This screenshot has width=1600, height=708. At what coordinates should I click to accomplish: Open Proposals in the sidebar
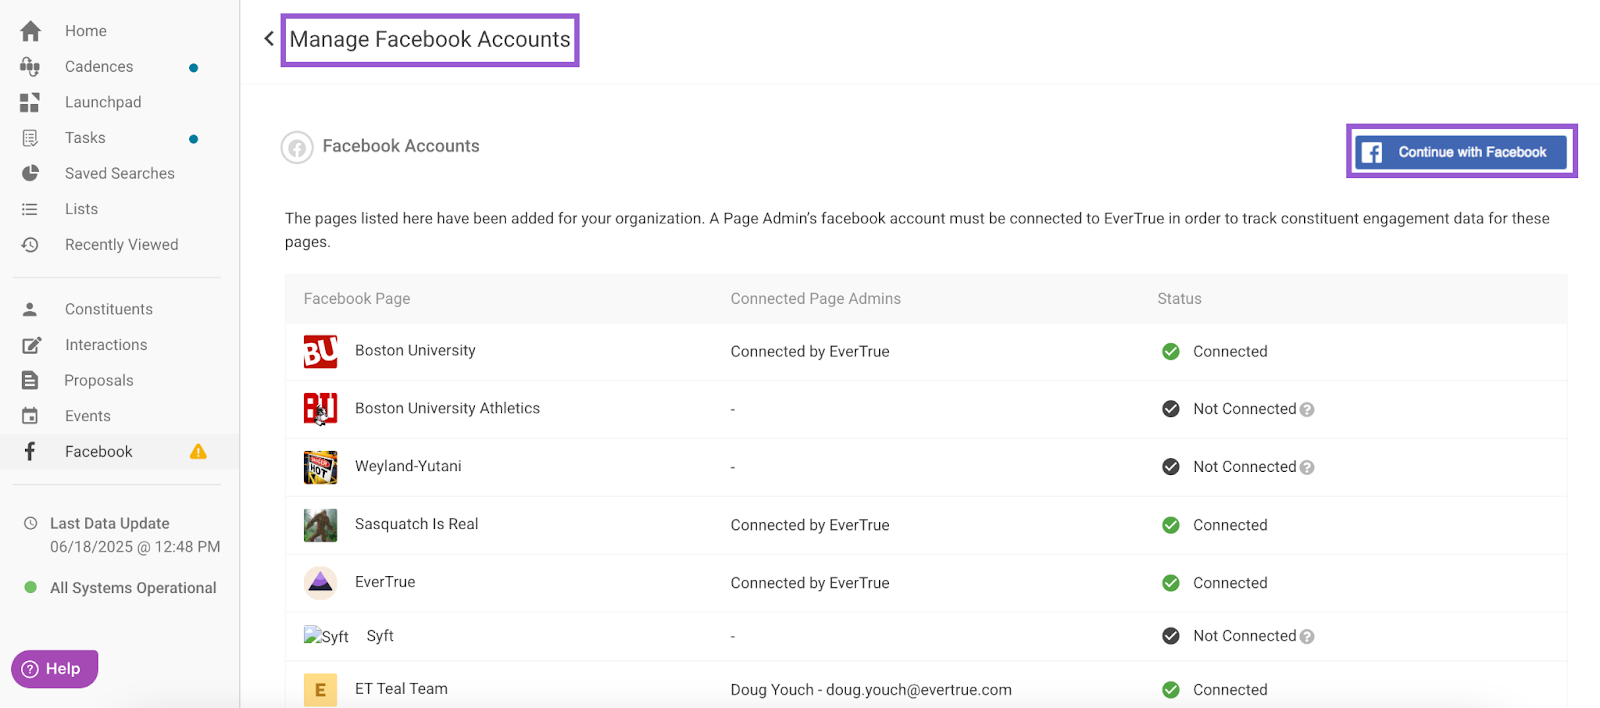(x=99, y=380)
